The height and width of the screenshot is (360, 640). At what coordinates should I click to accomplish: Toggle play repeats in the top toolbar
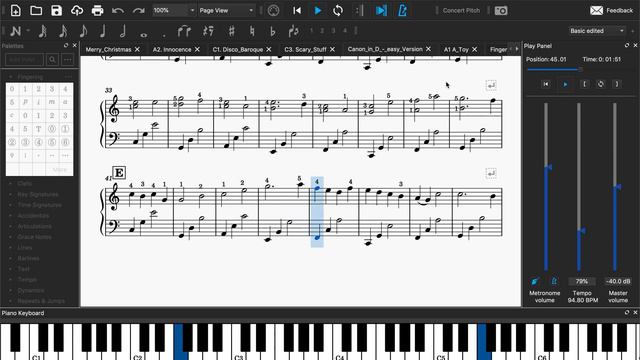(x=358, y=10)
